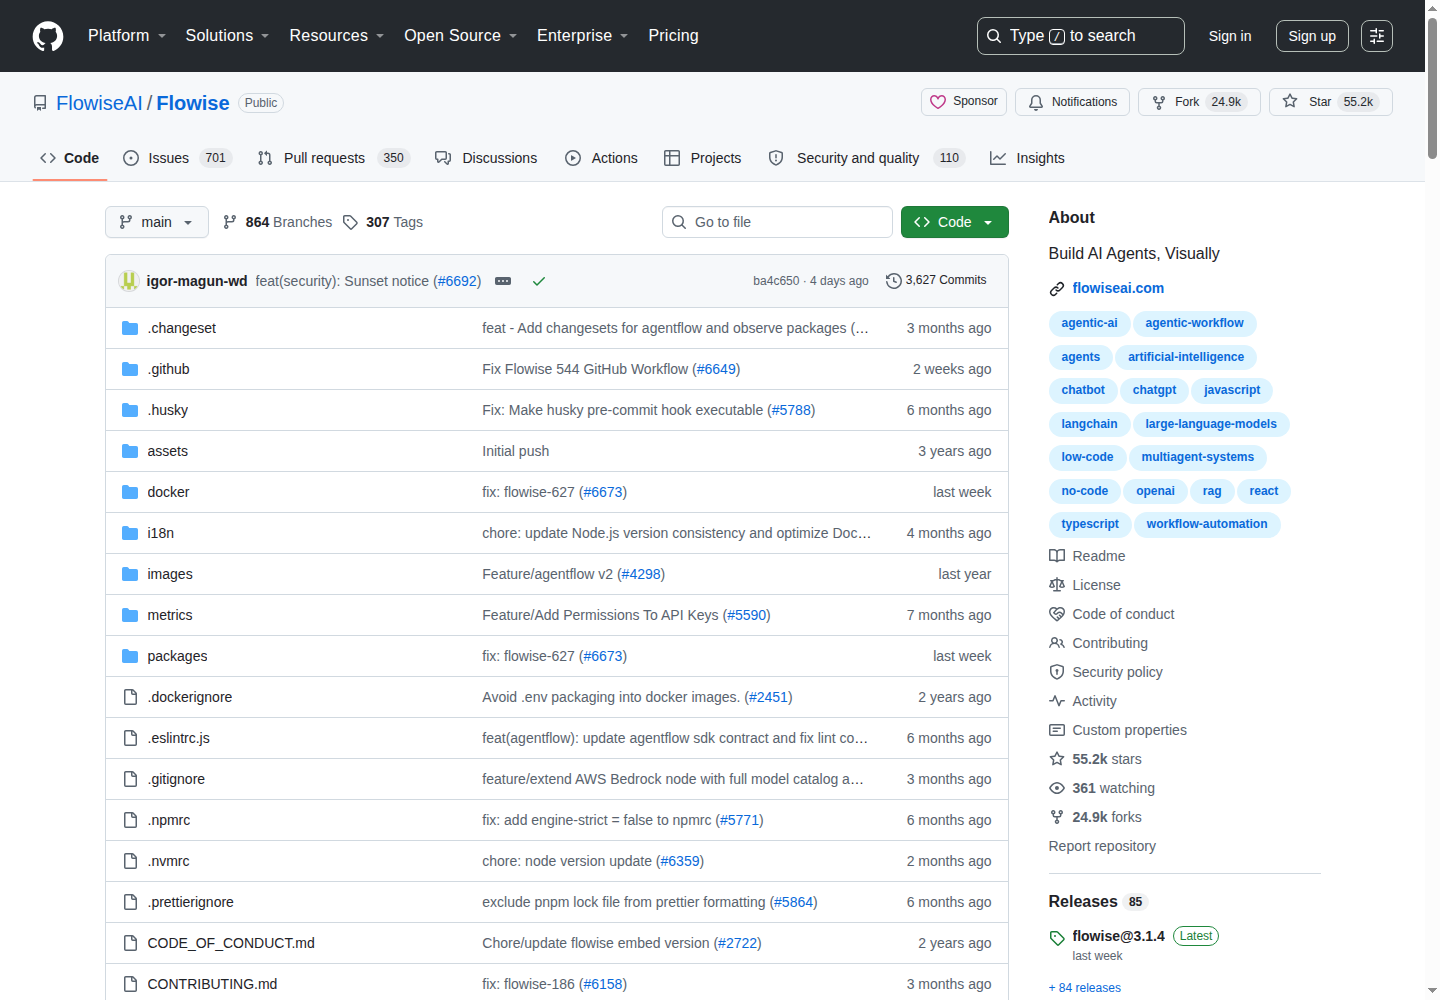Viewport: 1440px width, 1000px height.
Task: Open Notifications bell button
Action: (x=1072, y=102)
